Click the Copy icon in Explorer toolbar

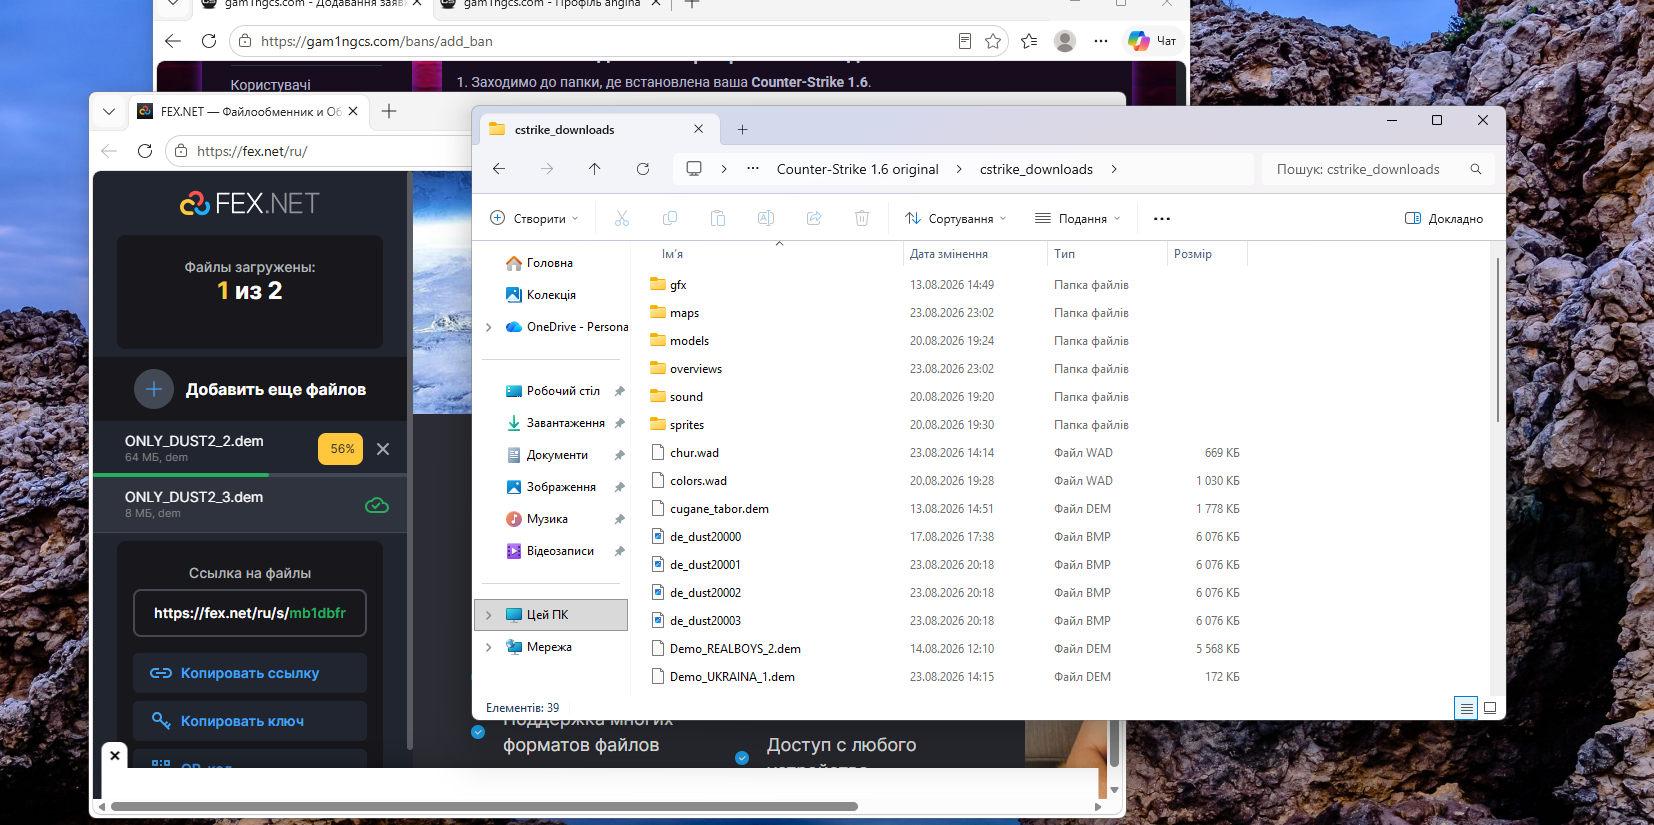(x=670, y=218)
